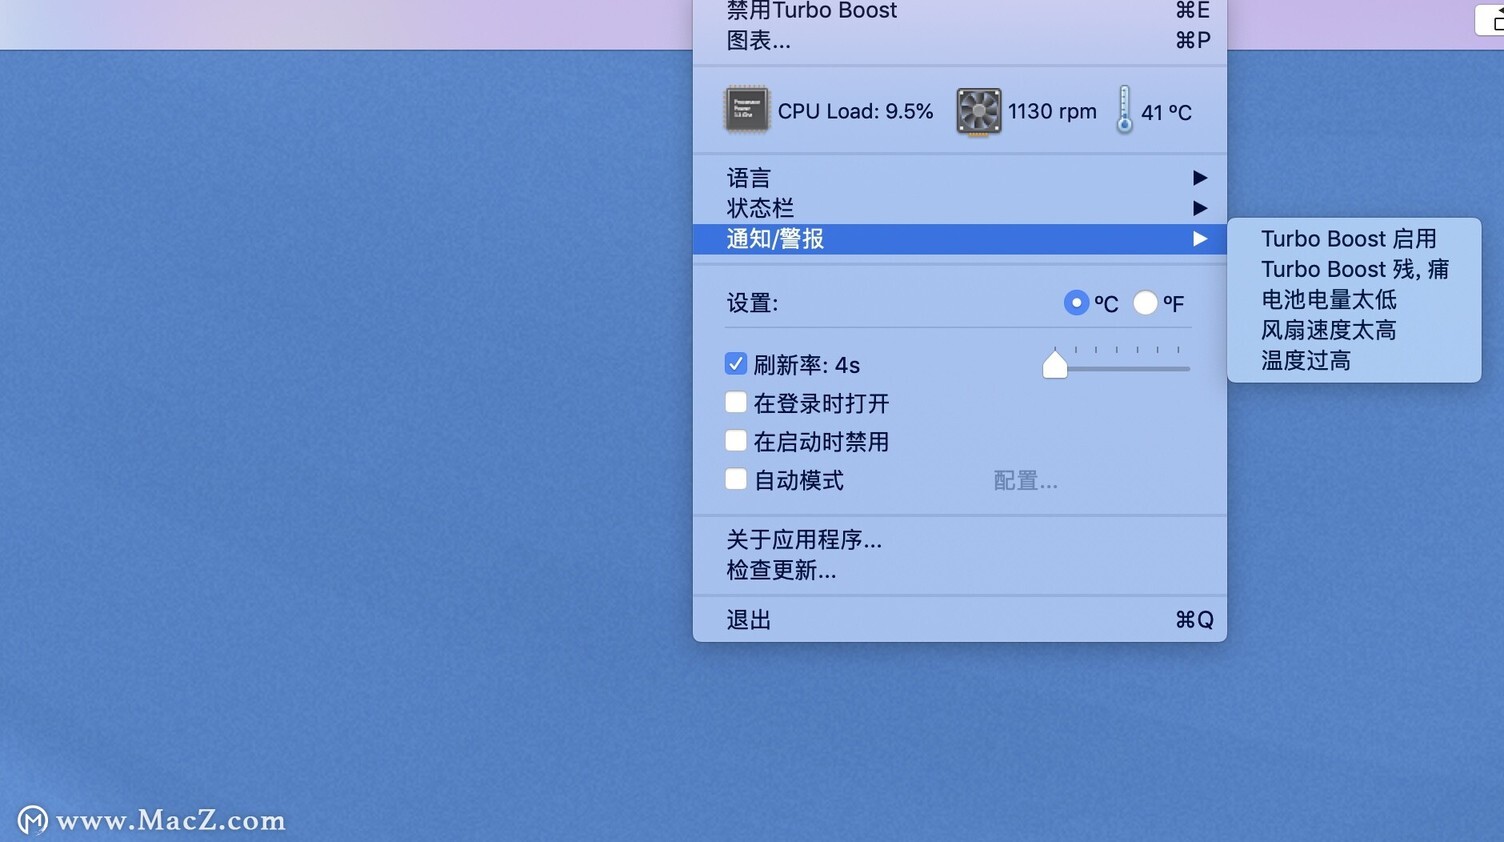Viewport: 1504px width, 842px height.
Task: Expand the 通知/警报 submenu arrow
Action: coord(1200,239)
